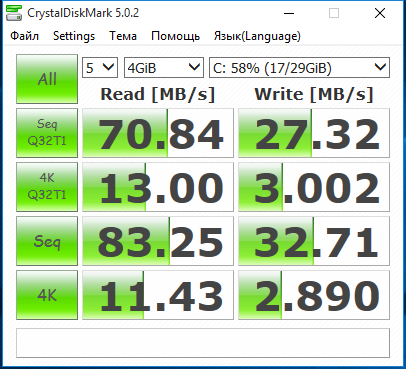Screen dimensions: 406x369
Task: Open the Тема menu
Action: click(x=123, y=36)
